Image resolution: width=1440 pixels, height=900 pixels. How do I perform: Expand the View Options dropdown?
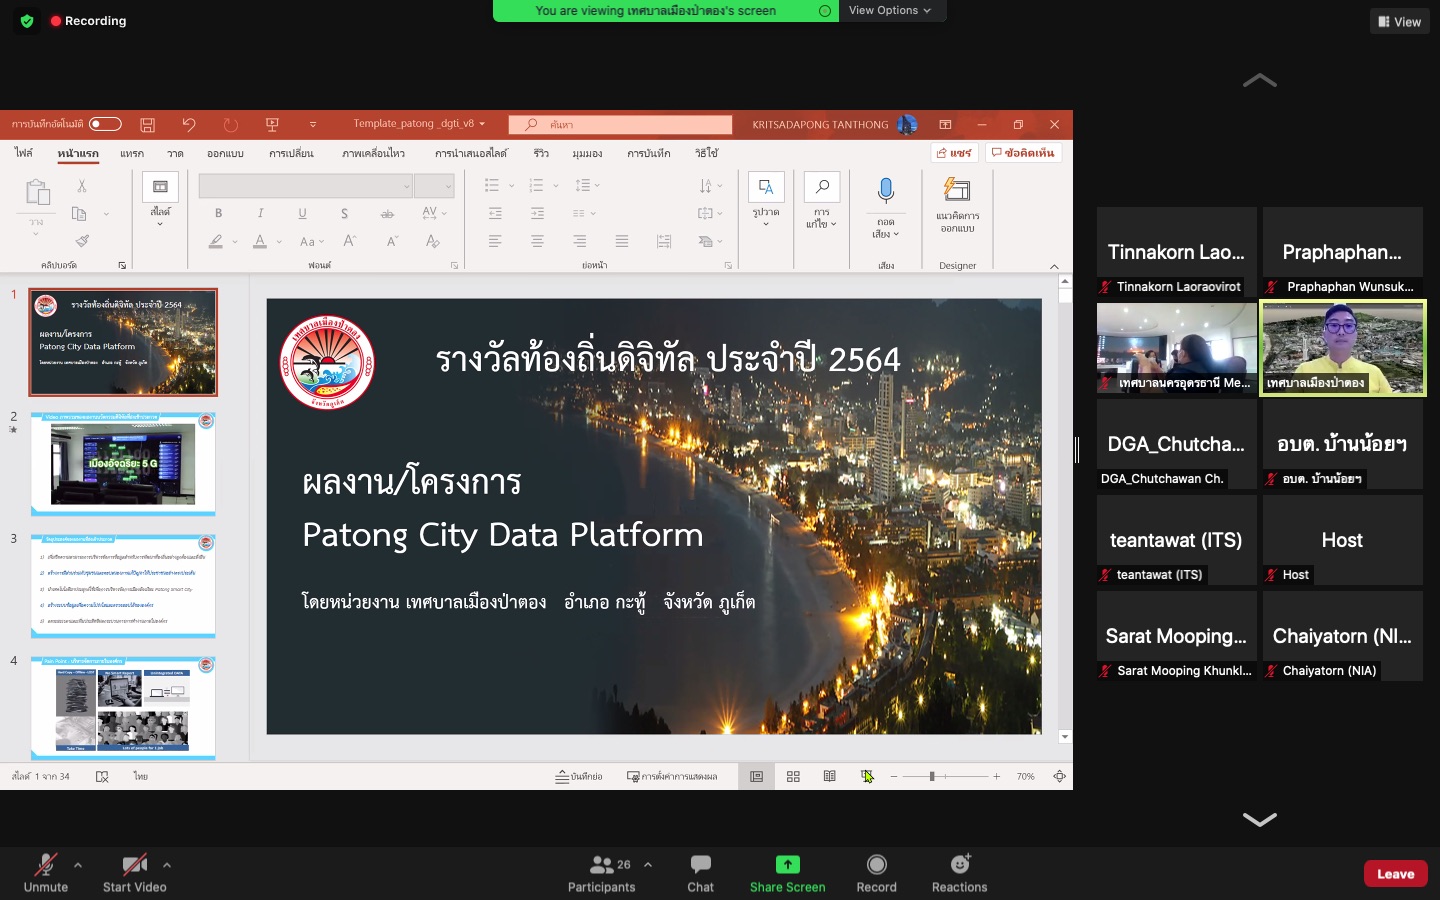(x=889, y=10)
